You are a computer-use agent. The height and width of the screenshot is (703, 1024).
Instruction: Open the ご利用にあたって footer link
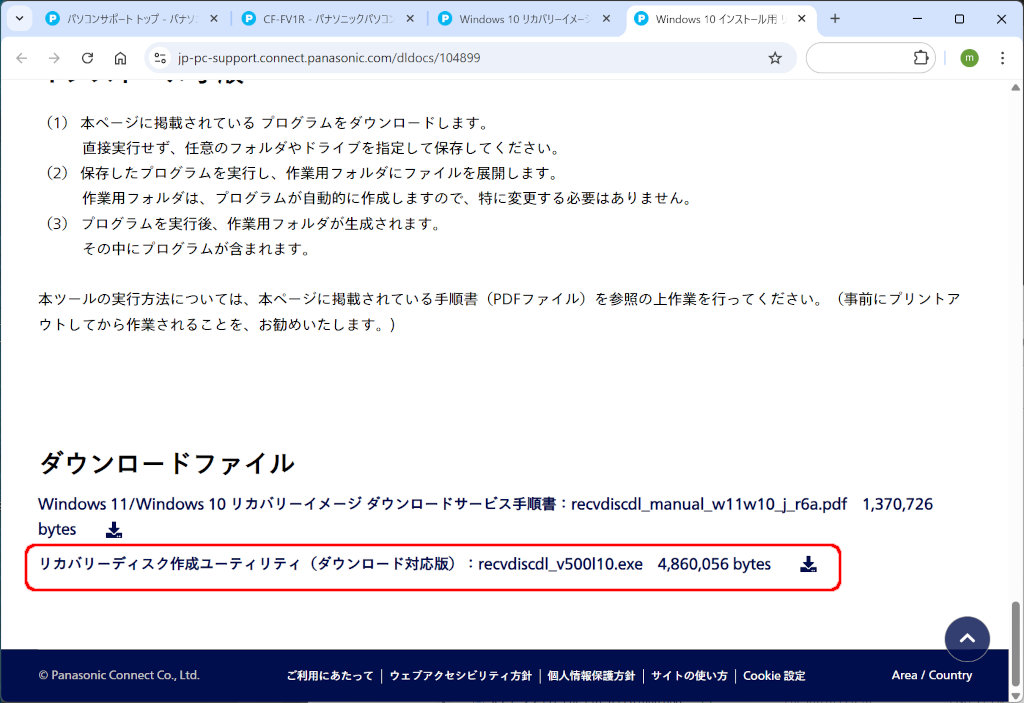[x=330, y=676]
